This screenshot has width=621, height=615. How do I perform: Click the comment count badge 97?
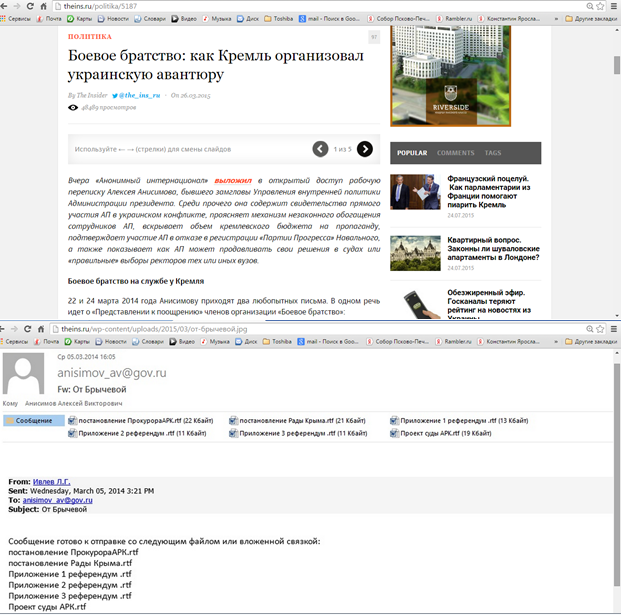374,37
